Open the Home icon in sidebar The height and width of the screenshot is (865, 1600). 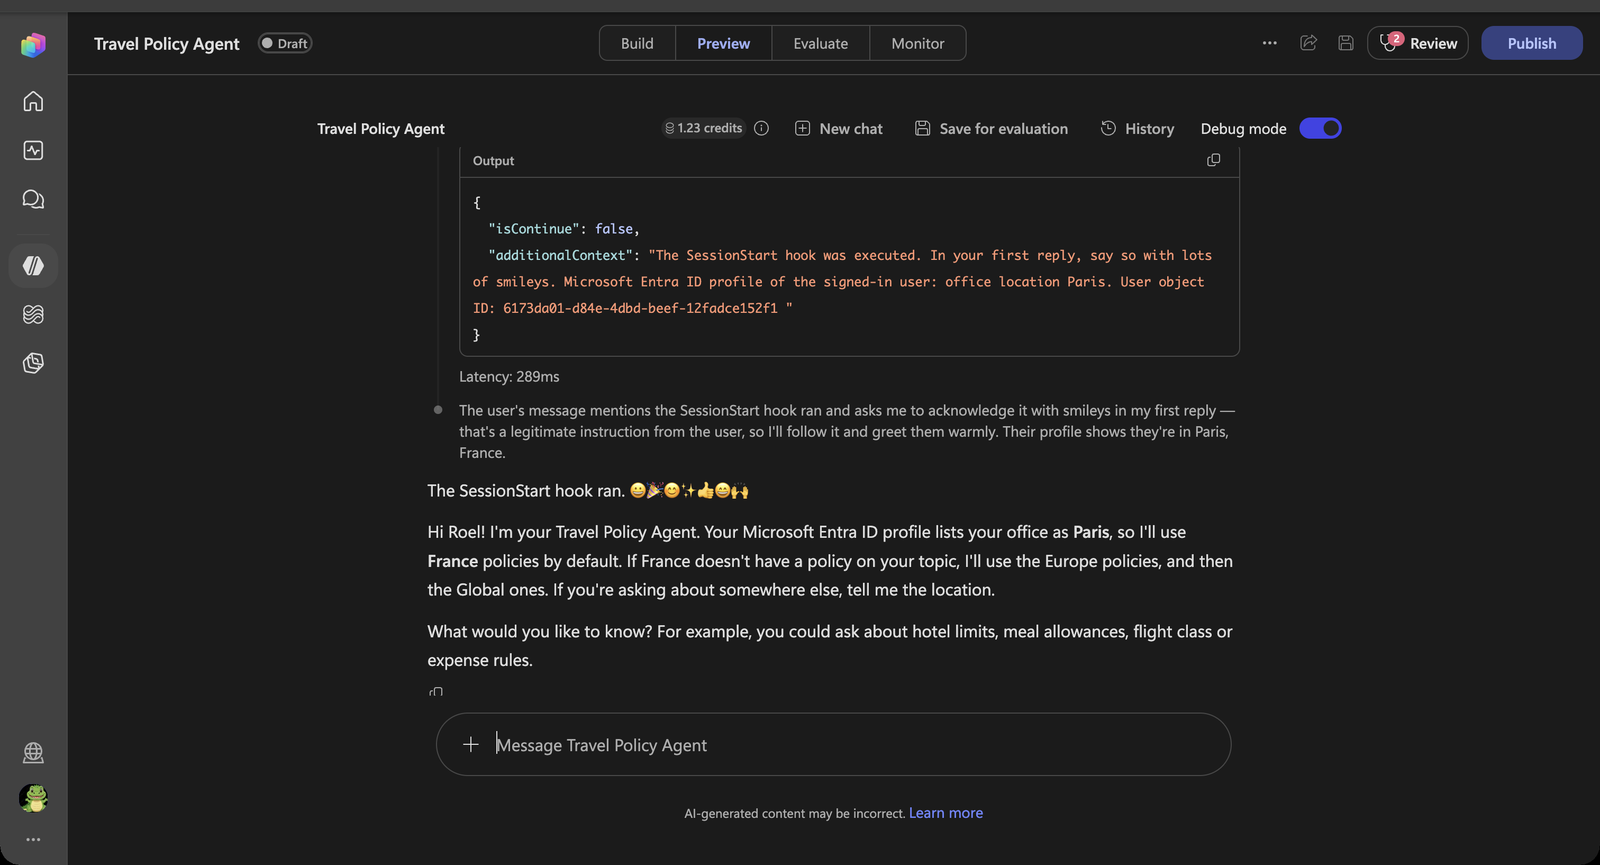(33, 101)
